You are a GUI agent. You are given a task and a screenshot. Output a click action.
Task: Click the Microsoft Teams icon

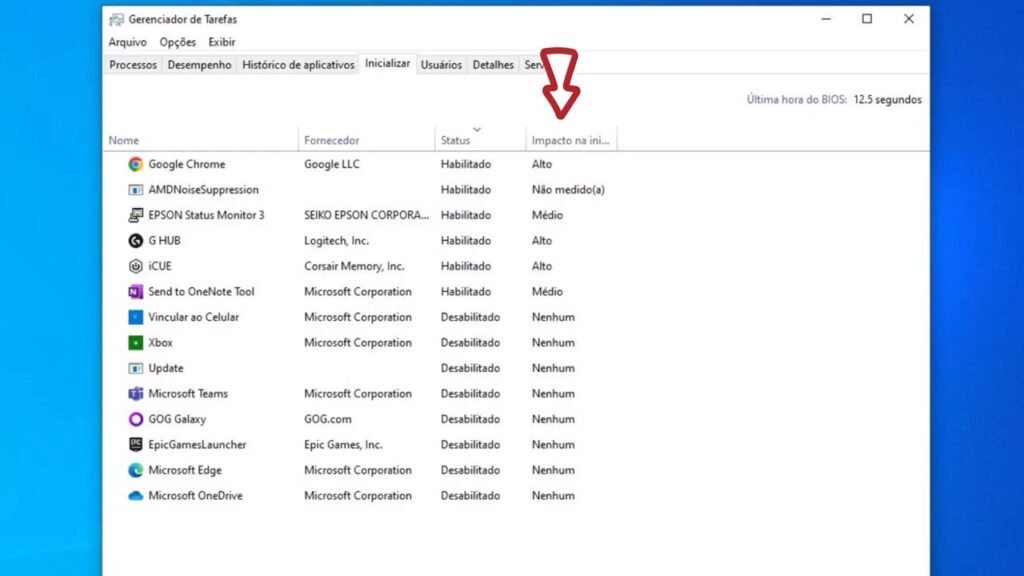coord(135,393)
